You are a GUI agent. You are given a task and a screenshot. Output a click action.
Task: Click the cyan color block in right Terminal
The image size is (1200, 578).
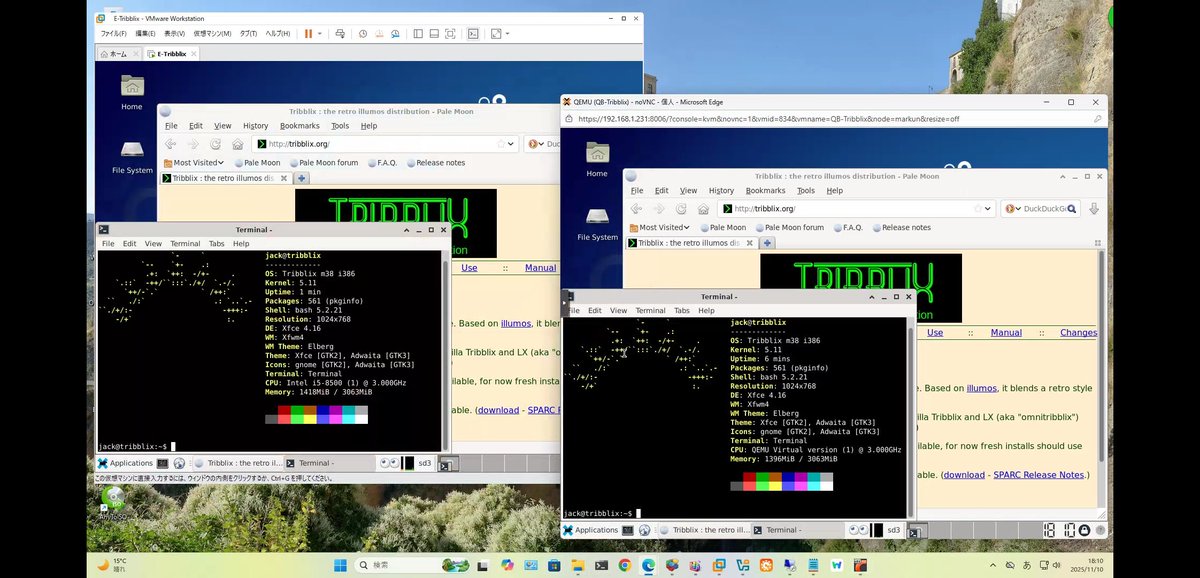point(814,486)
